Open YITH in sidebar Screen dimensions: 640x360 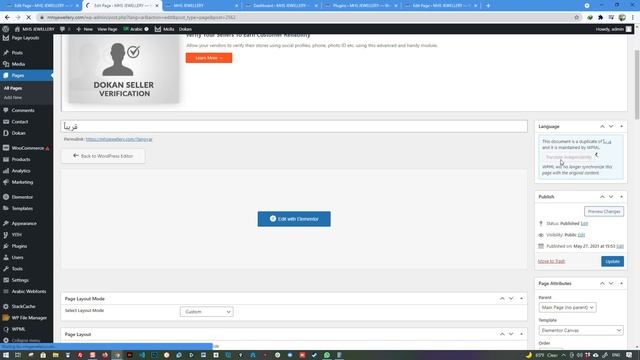pos(17,235)
